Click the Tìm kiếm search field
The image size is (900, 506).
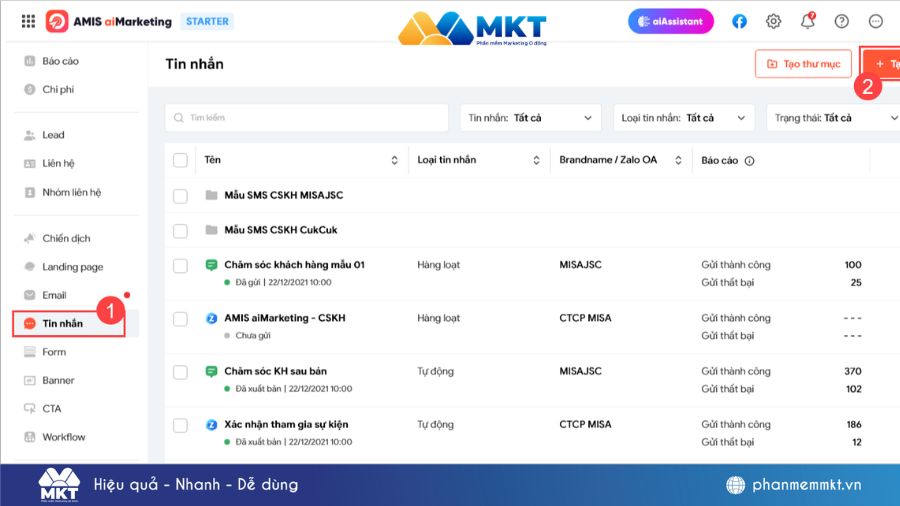click(307, 118)
